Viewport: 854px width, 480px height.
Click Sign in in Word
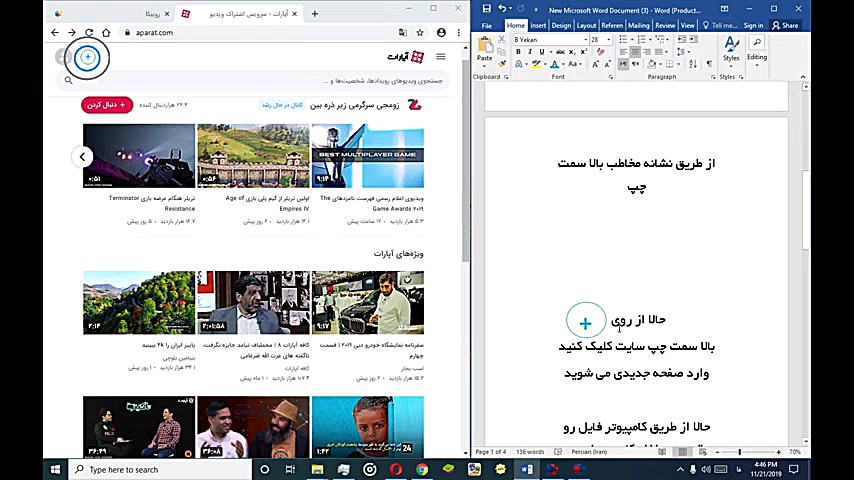[x=753, y=26]
